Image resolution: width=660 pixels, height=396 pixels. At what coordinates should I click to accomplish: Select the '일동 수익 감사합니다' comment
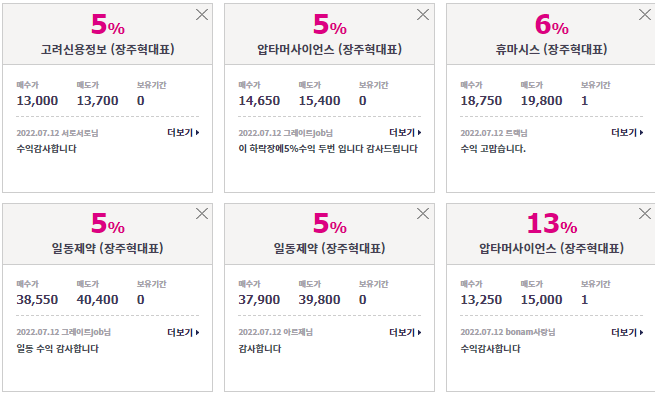pos(58,348)
